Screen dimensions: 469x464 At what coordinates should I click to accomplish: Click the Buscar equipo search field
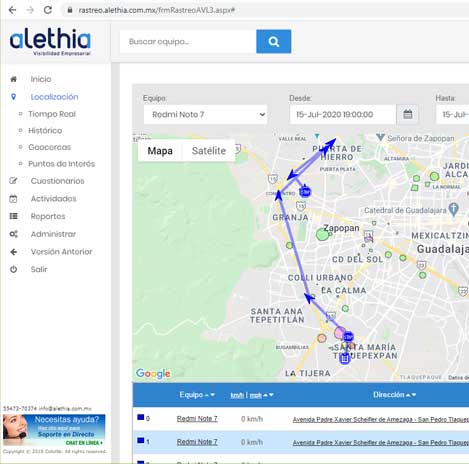pos(188,42)
